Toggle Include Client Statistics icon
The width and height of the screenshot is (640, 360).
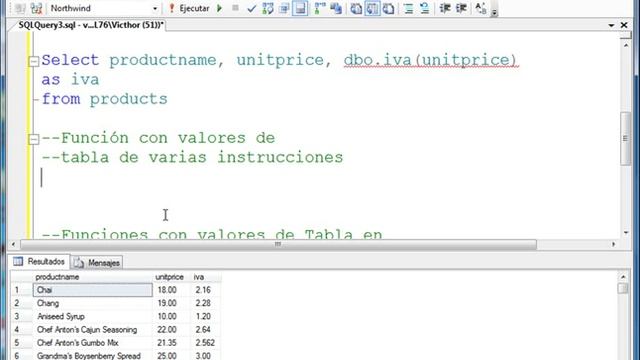click(x=336, y=8)
